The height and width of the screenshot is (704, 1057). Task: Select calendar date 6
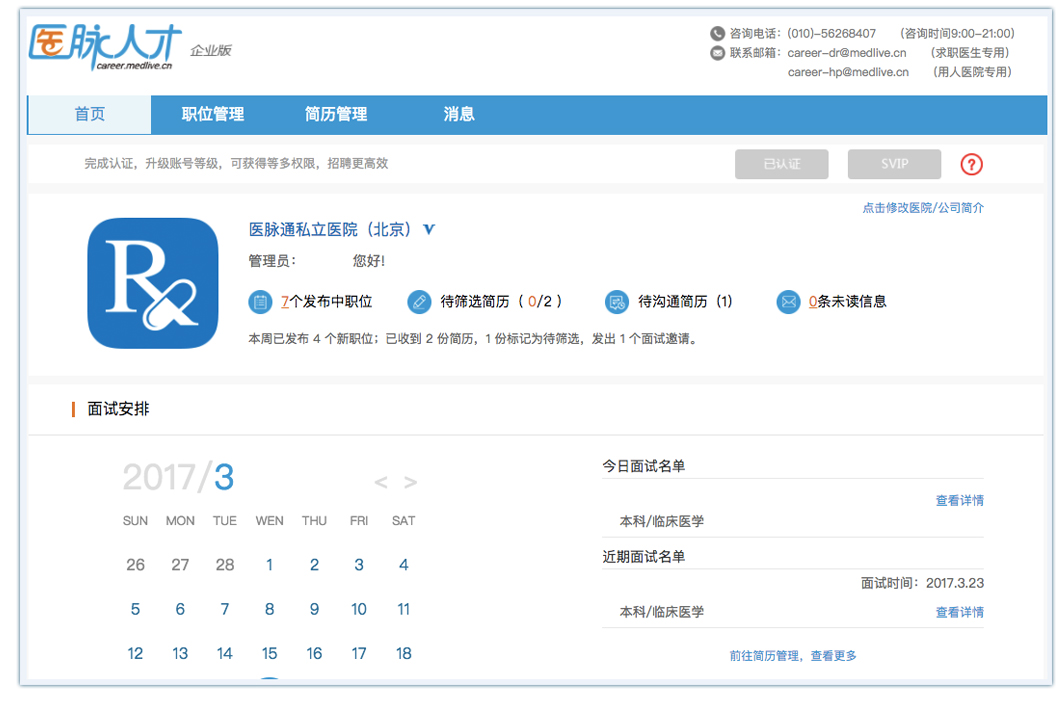tap(180, 610)
